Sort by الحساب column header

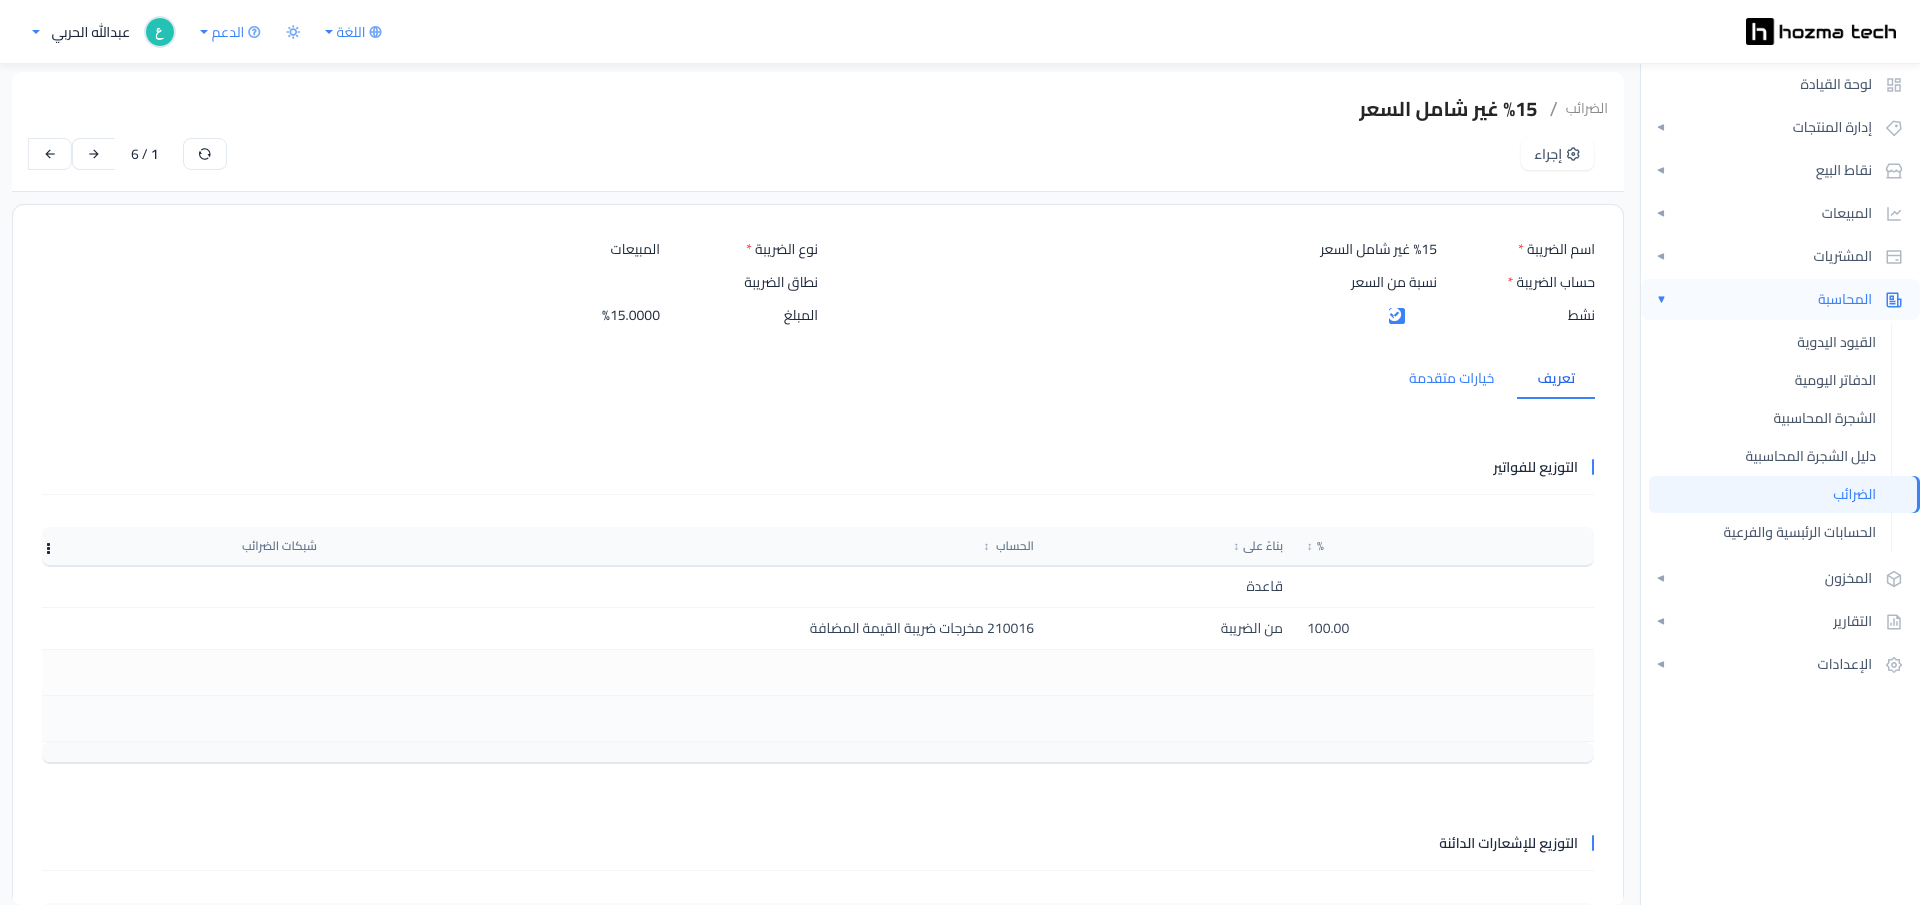(1014, 546)
